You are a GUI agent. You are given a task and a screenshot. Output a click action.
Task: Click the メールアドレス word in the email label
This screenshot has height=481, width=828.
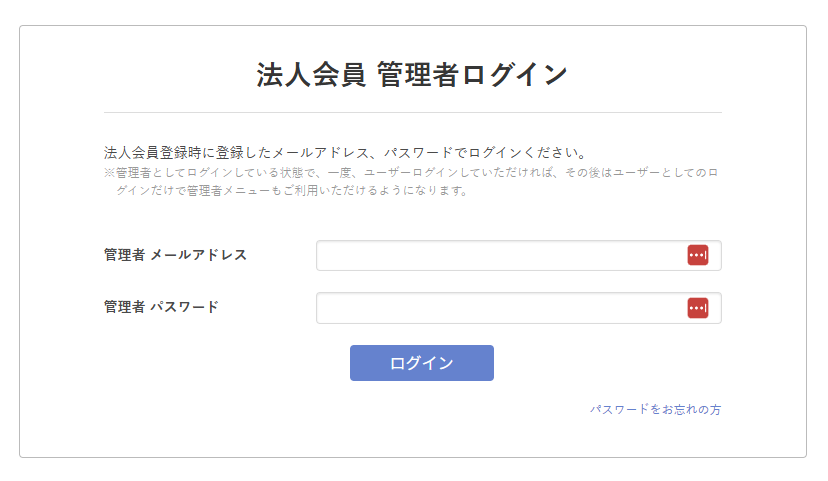click(198, 255)
